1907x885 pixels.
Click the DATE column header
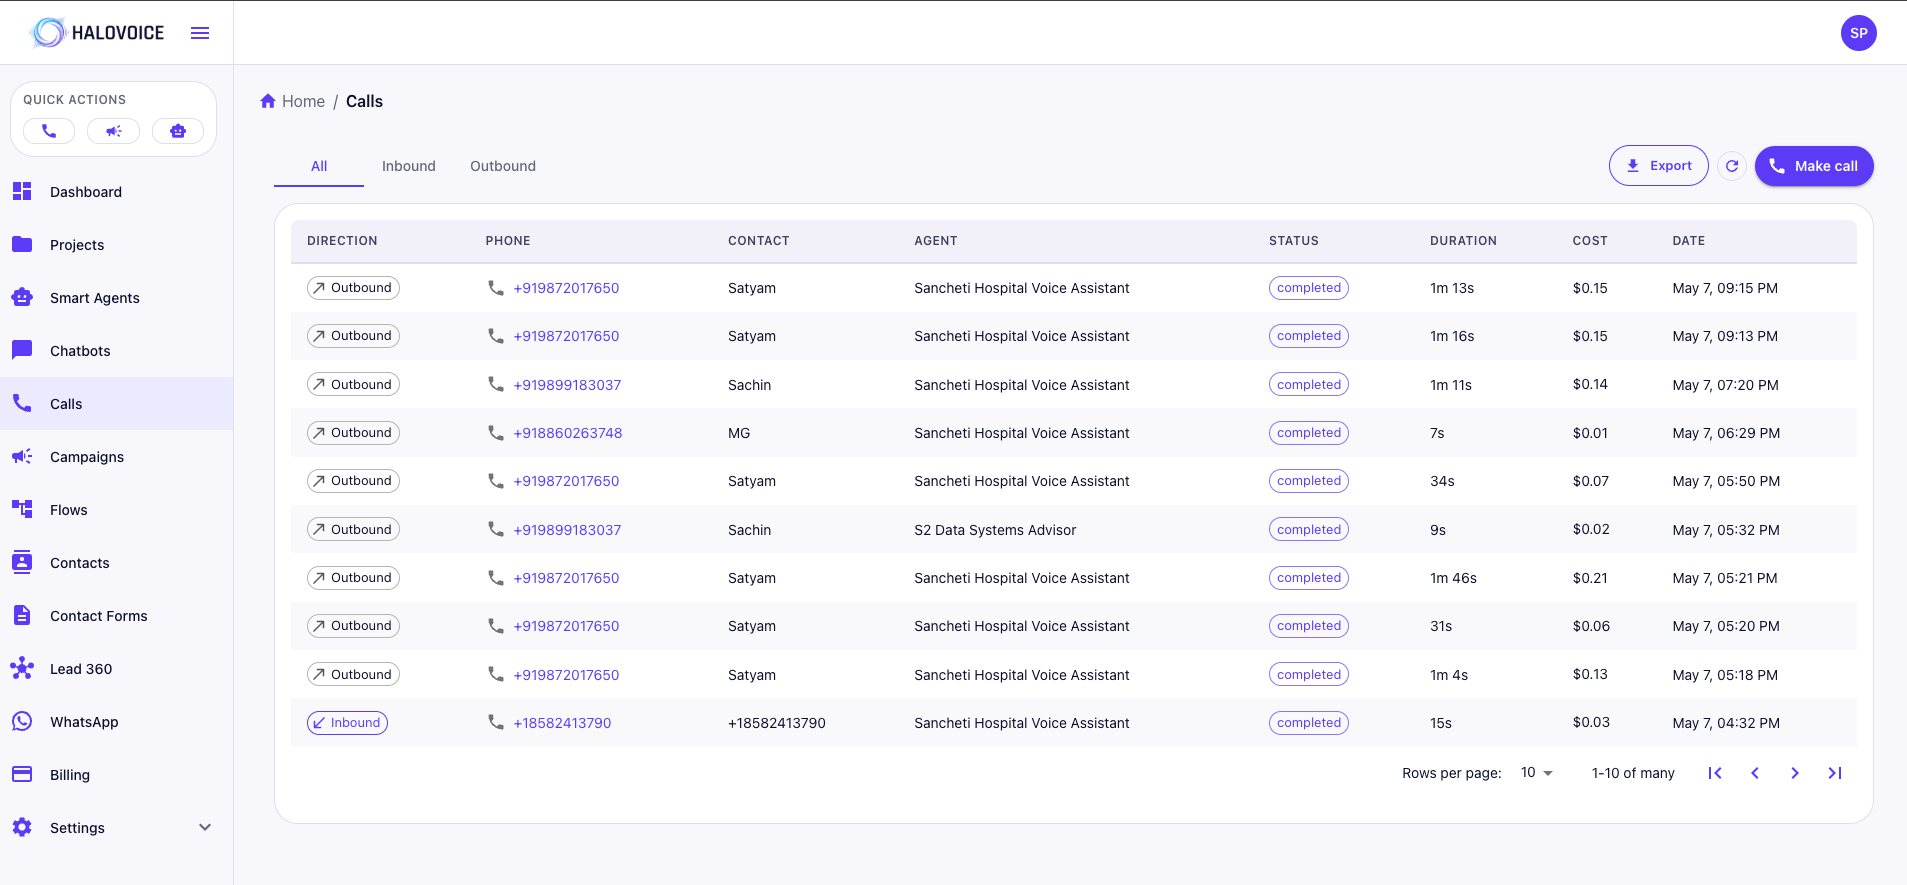coord(1688,241)
